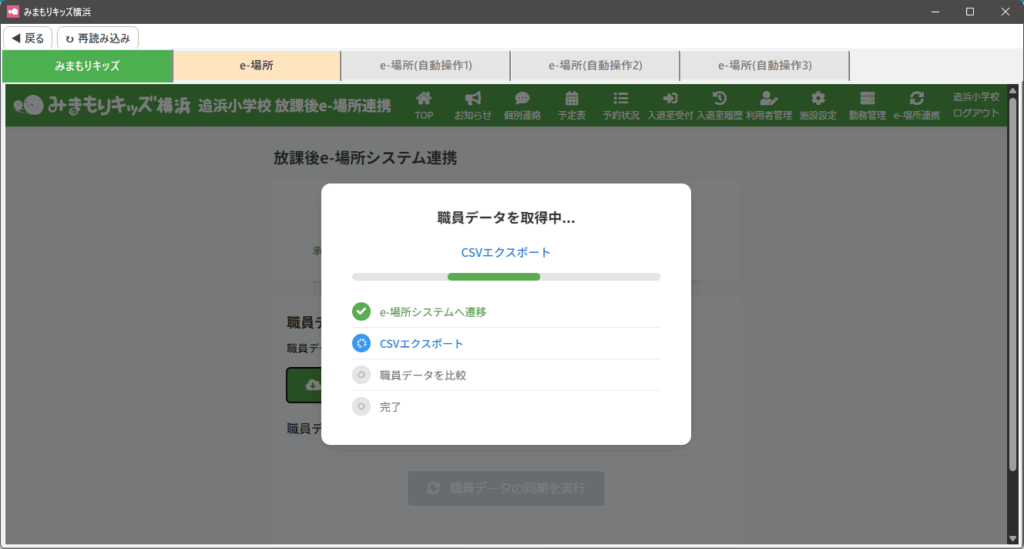Switch to the e-場所 tab
The height and width of the screenshot is (549, 1024).
[x=256, y=66]
